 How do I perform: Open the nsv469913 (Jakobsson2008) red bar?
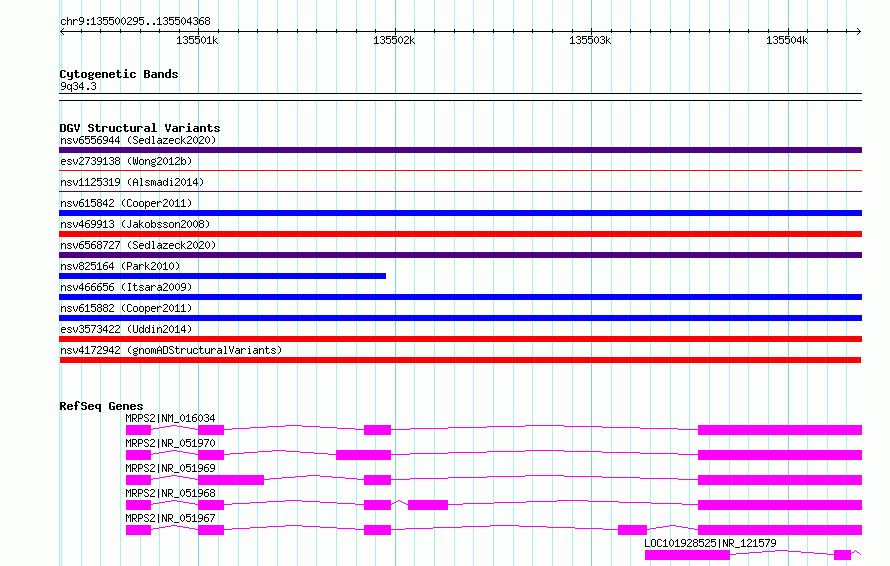tap(460, 234)
